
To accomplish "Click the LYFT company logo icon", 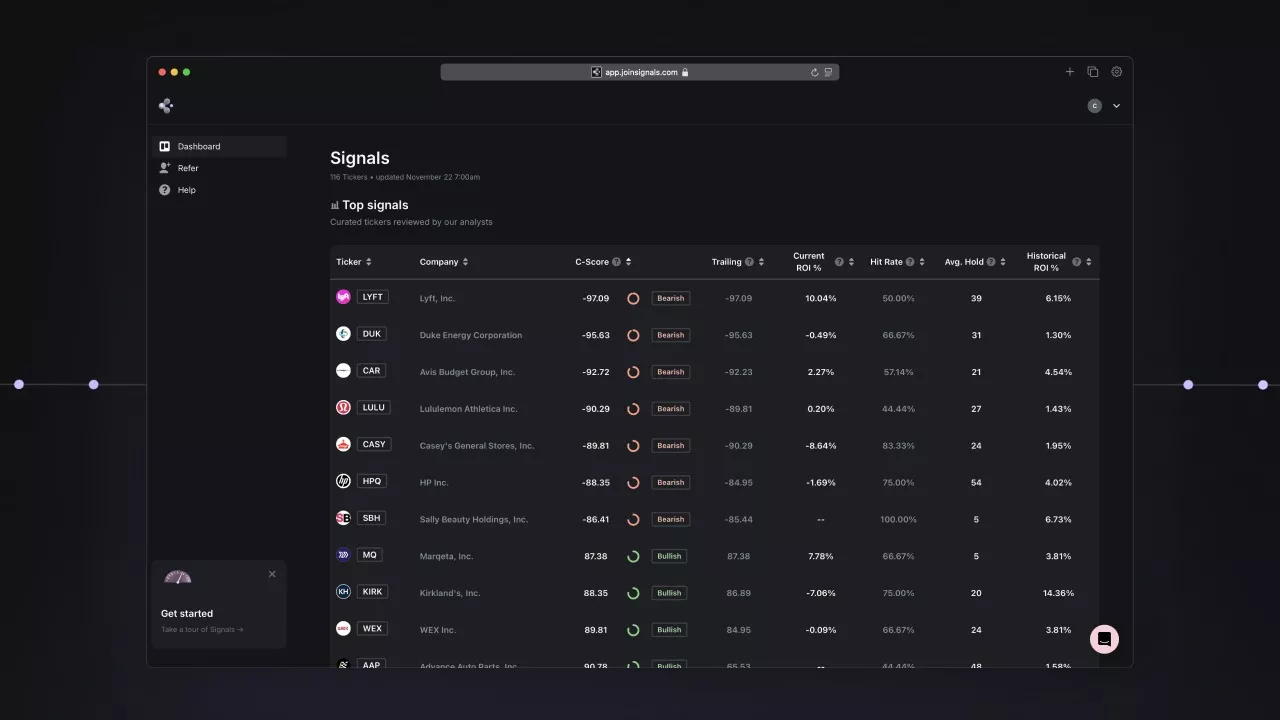I will [343, 297].
